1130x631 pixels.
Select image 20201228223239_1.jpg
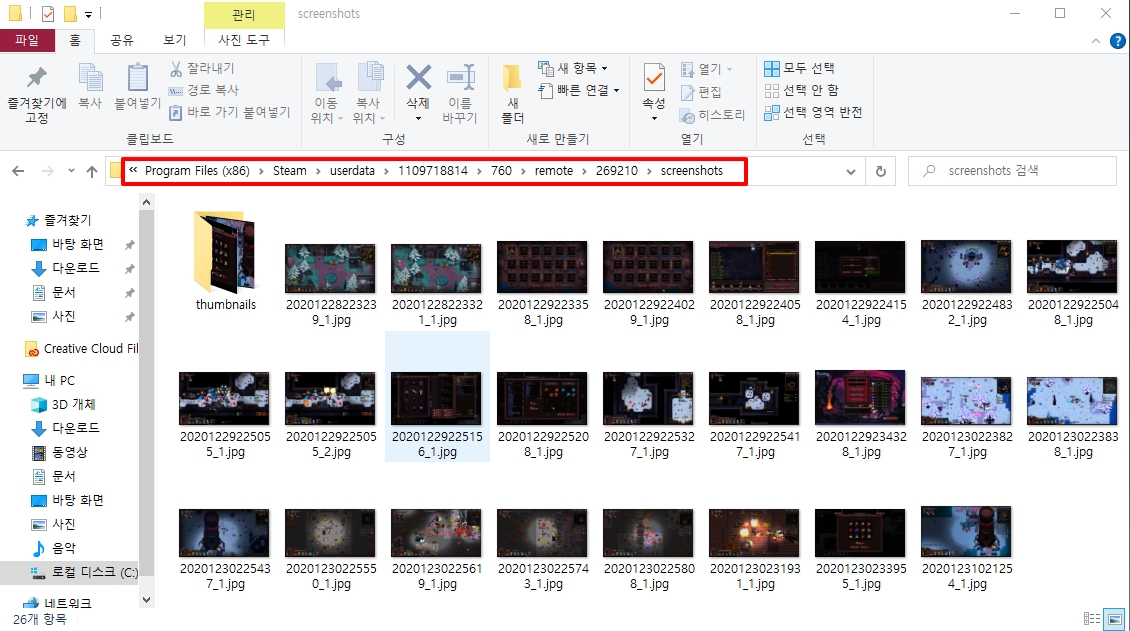click(x=331, y=285)
